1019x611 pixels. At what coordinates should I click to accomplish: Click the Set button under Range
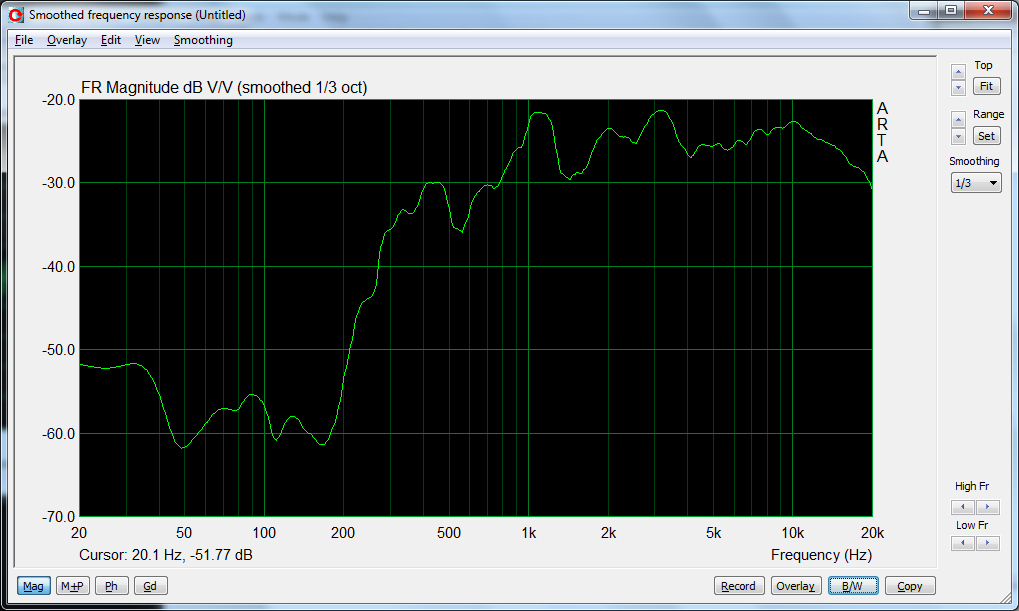986,136
